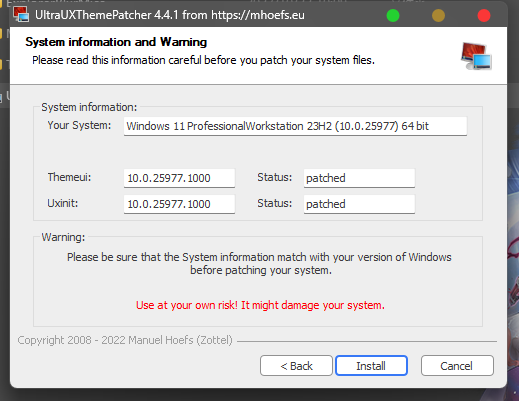
Task: Click the 'System information and Warning' heading
Action: tap(116, 42)
